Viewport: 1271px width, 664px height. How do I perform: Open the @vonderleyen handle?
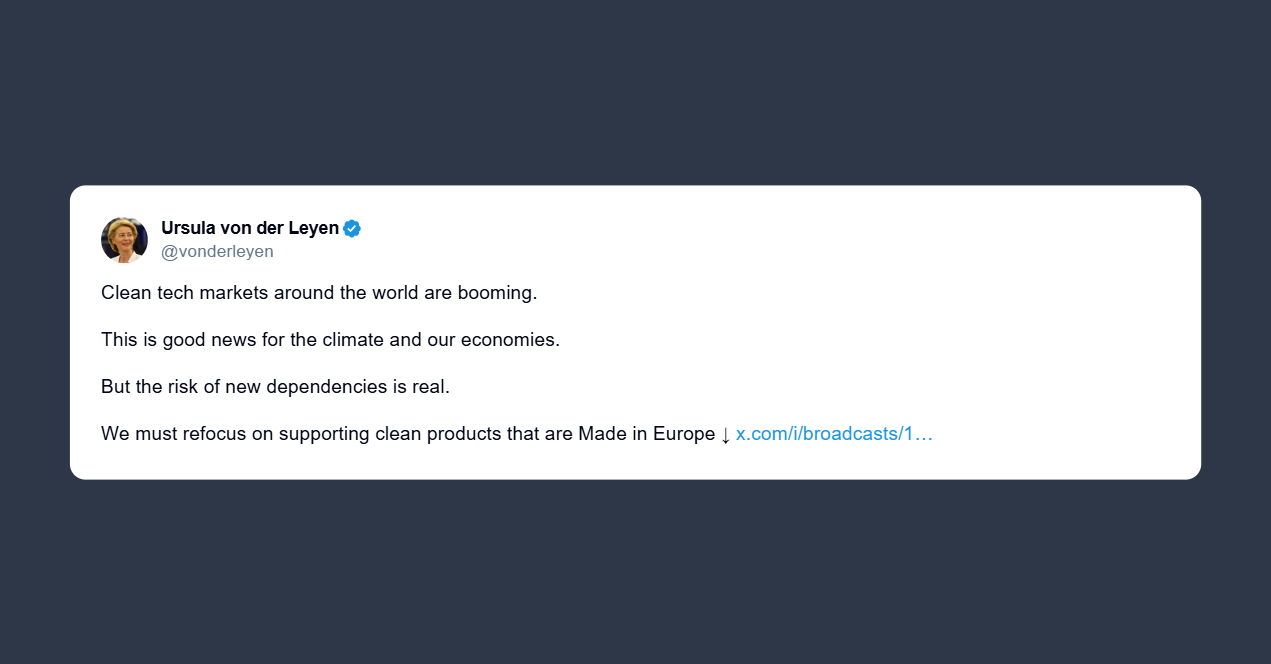click(217, 252)
